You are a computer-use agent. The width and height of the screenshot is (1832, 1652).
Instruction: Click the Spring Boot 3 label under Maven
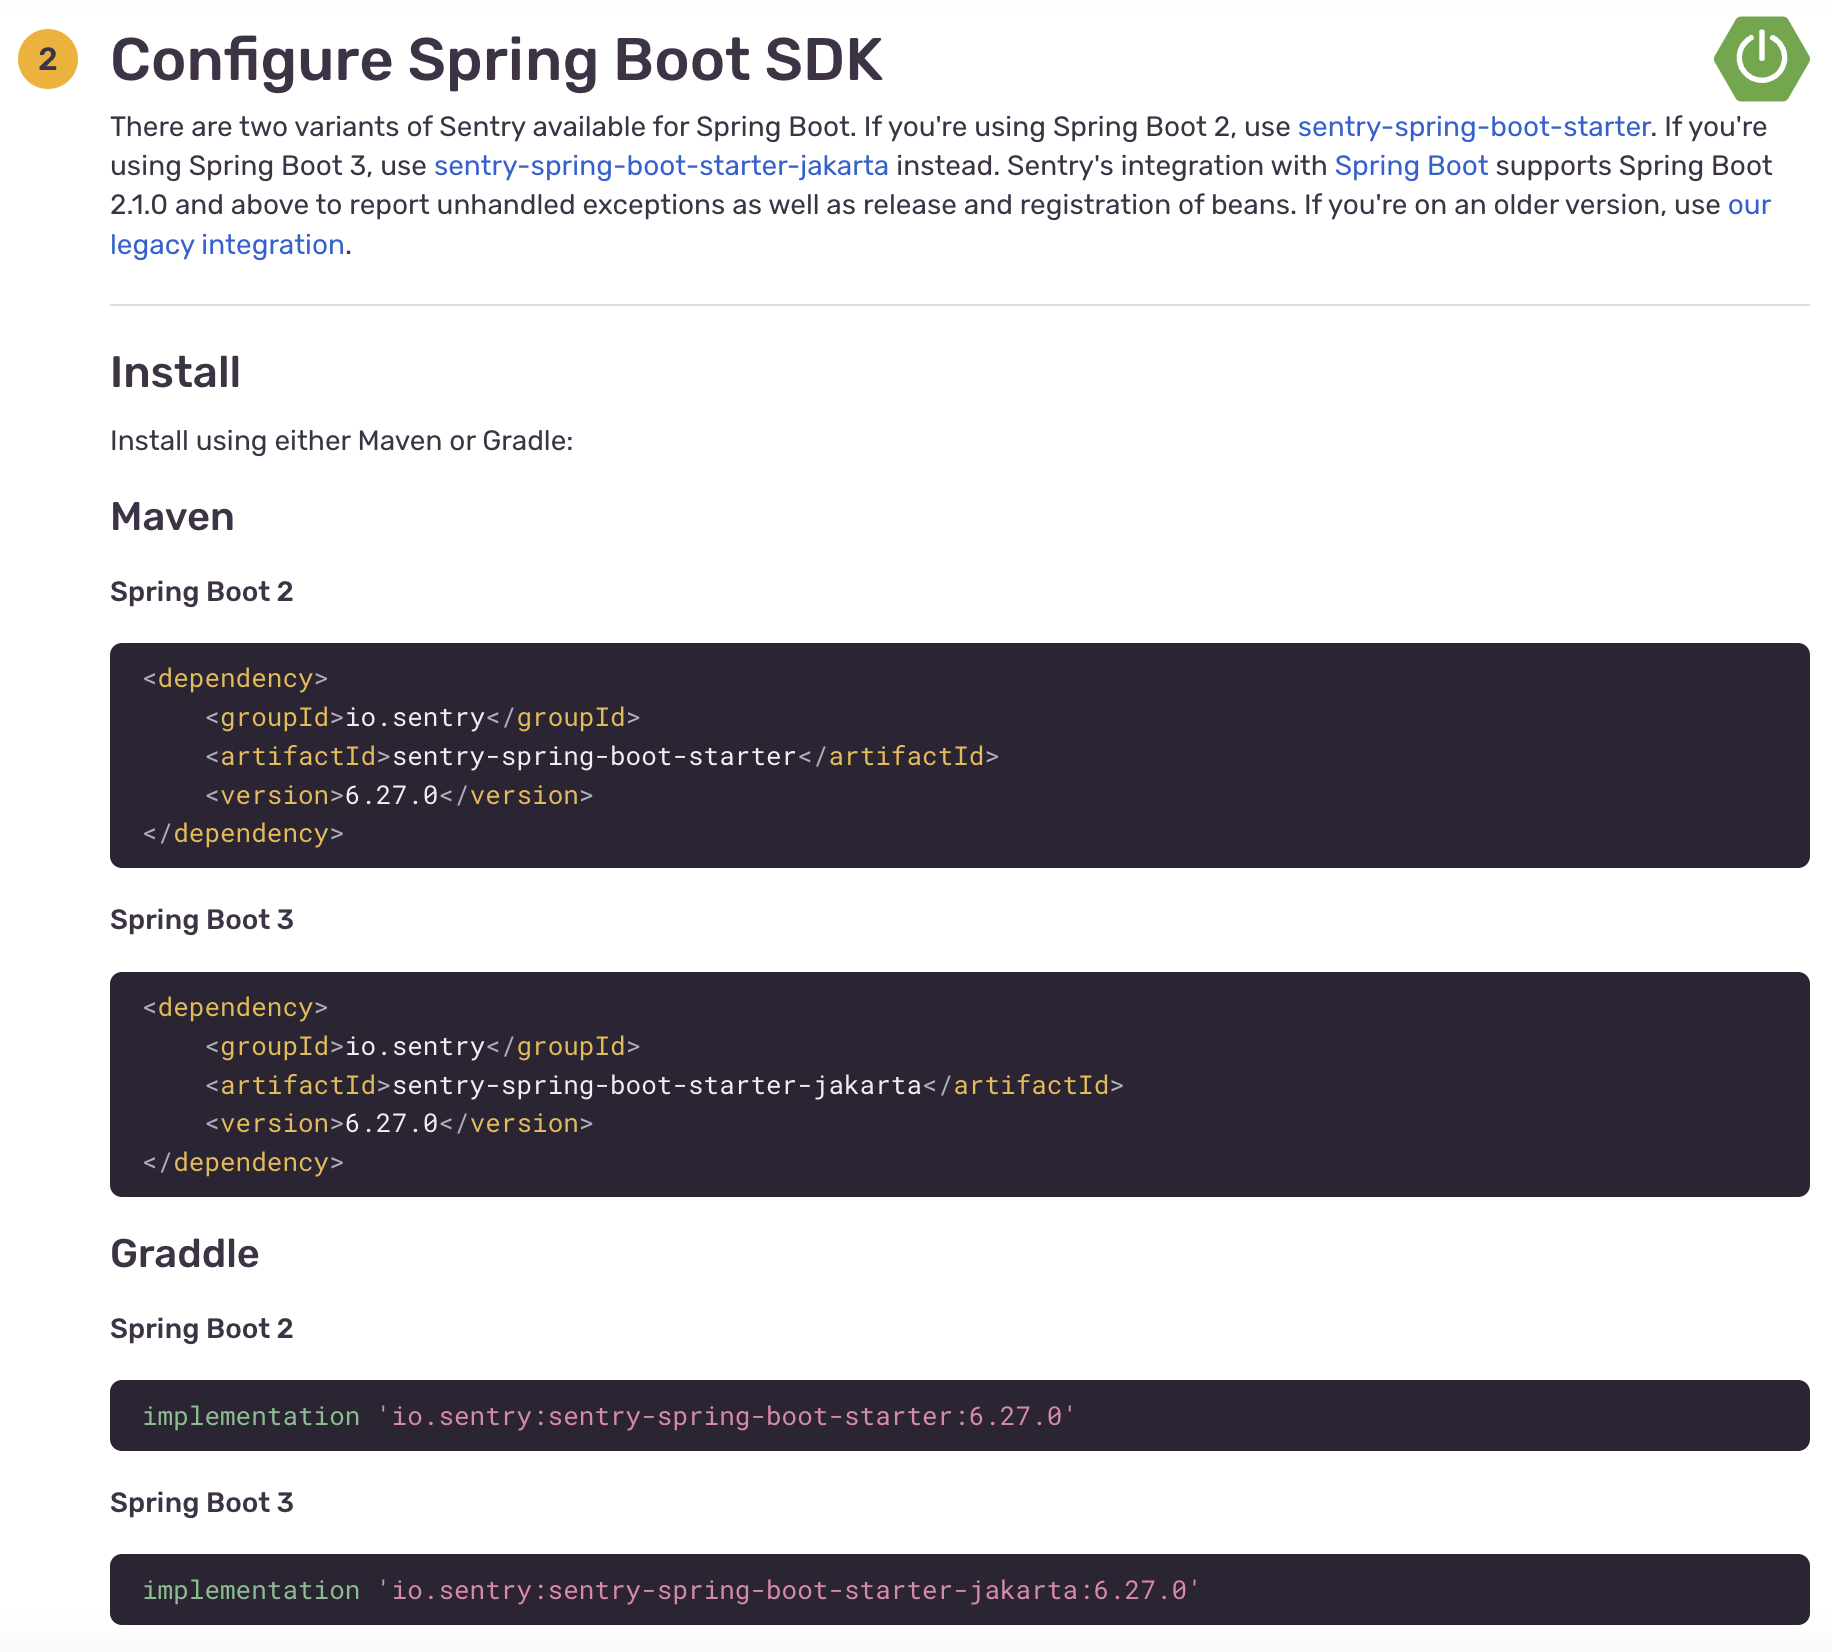pyautogui.click(x=201, y=920)
